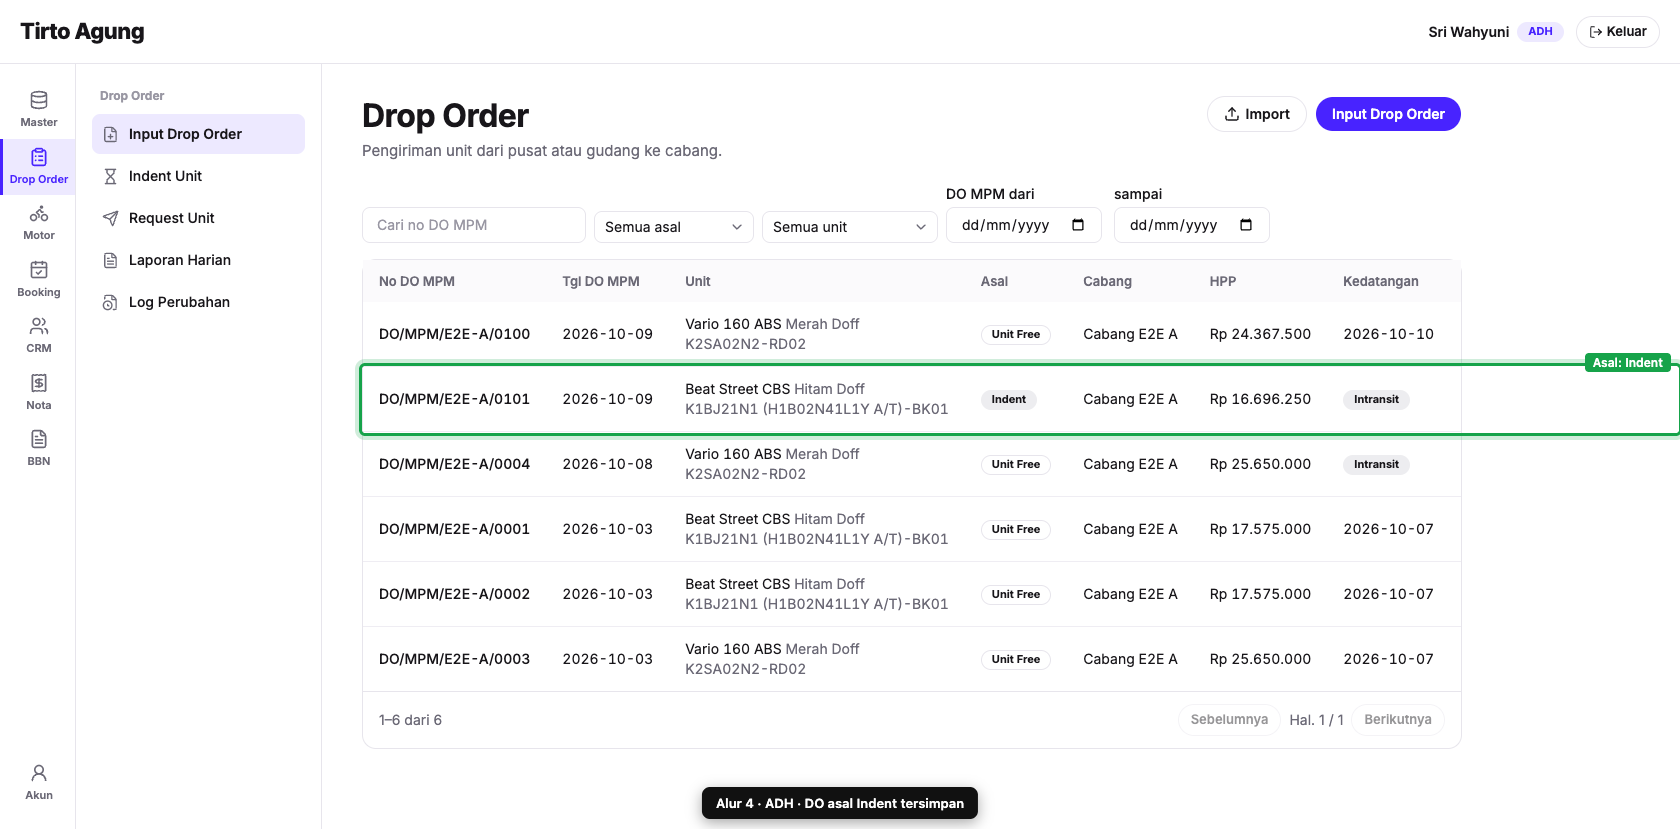Expand the Semua unit dropdown
Image resolution: width=1680 pixels, height=829 pixels.
click(850, 227)
